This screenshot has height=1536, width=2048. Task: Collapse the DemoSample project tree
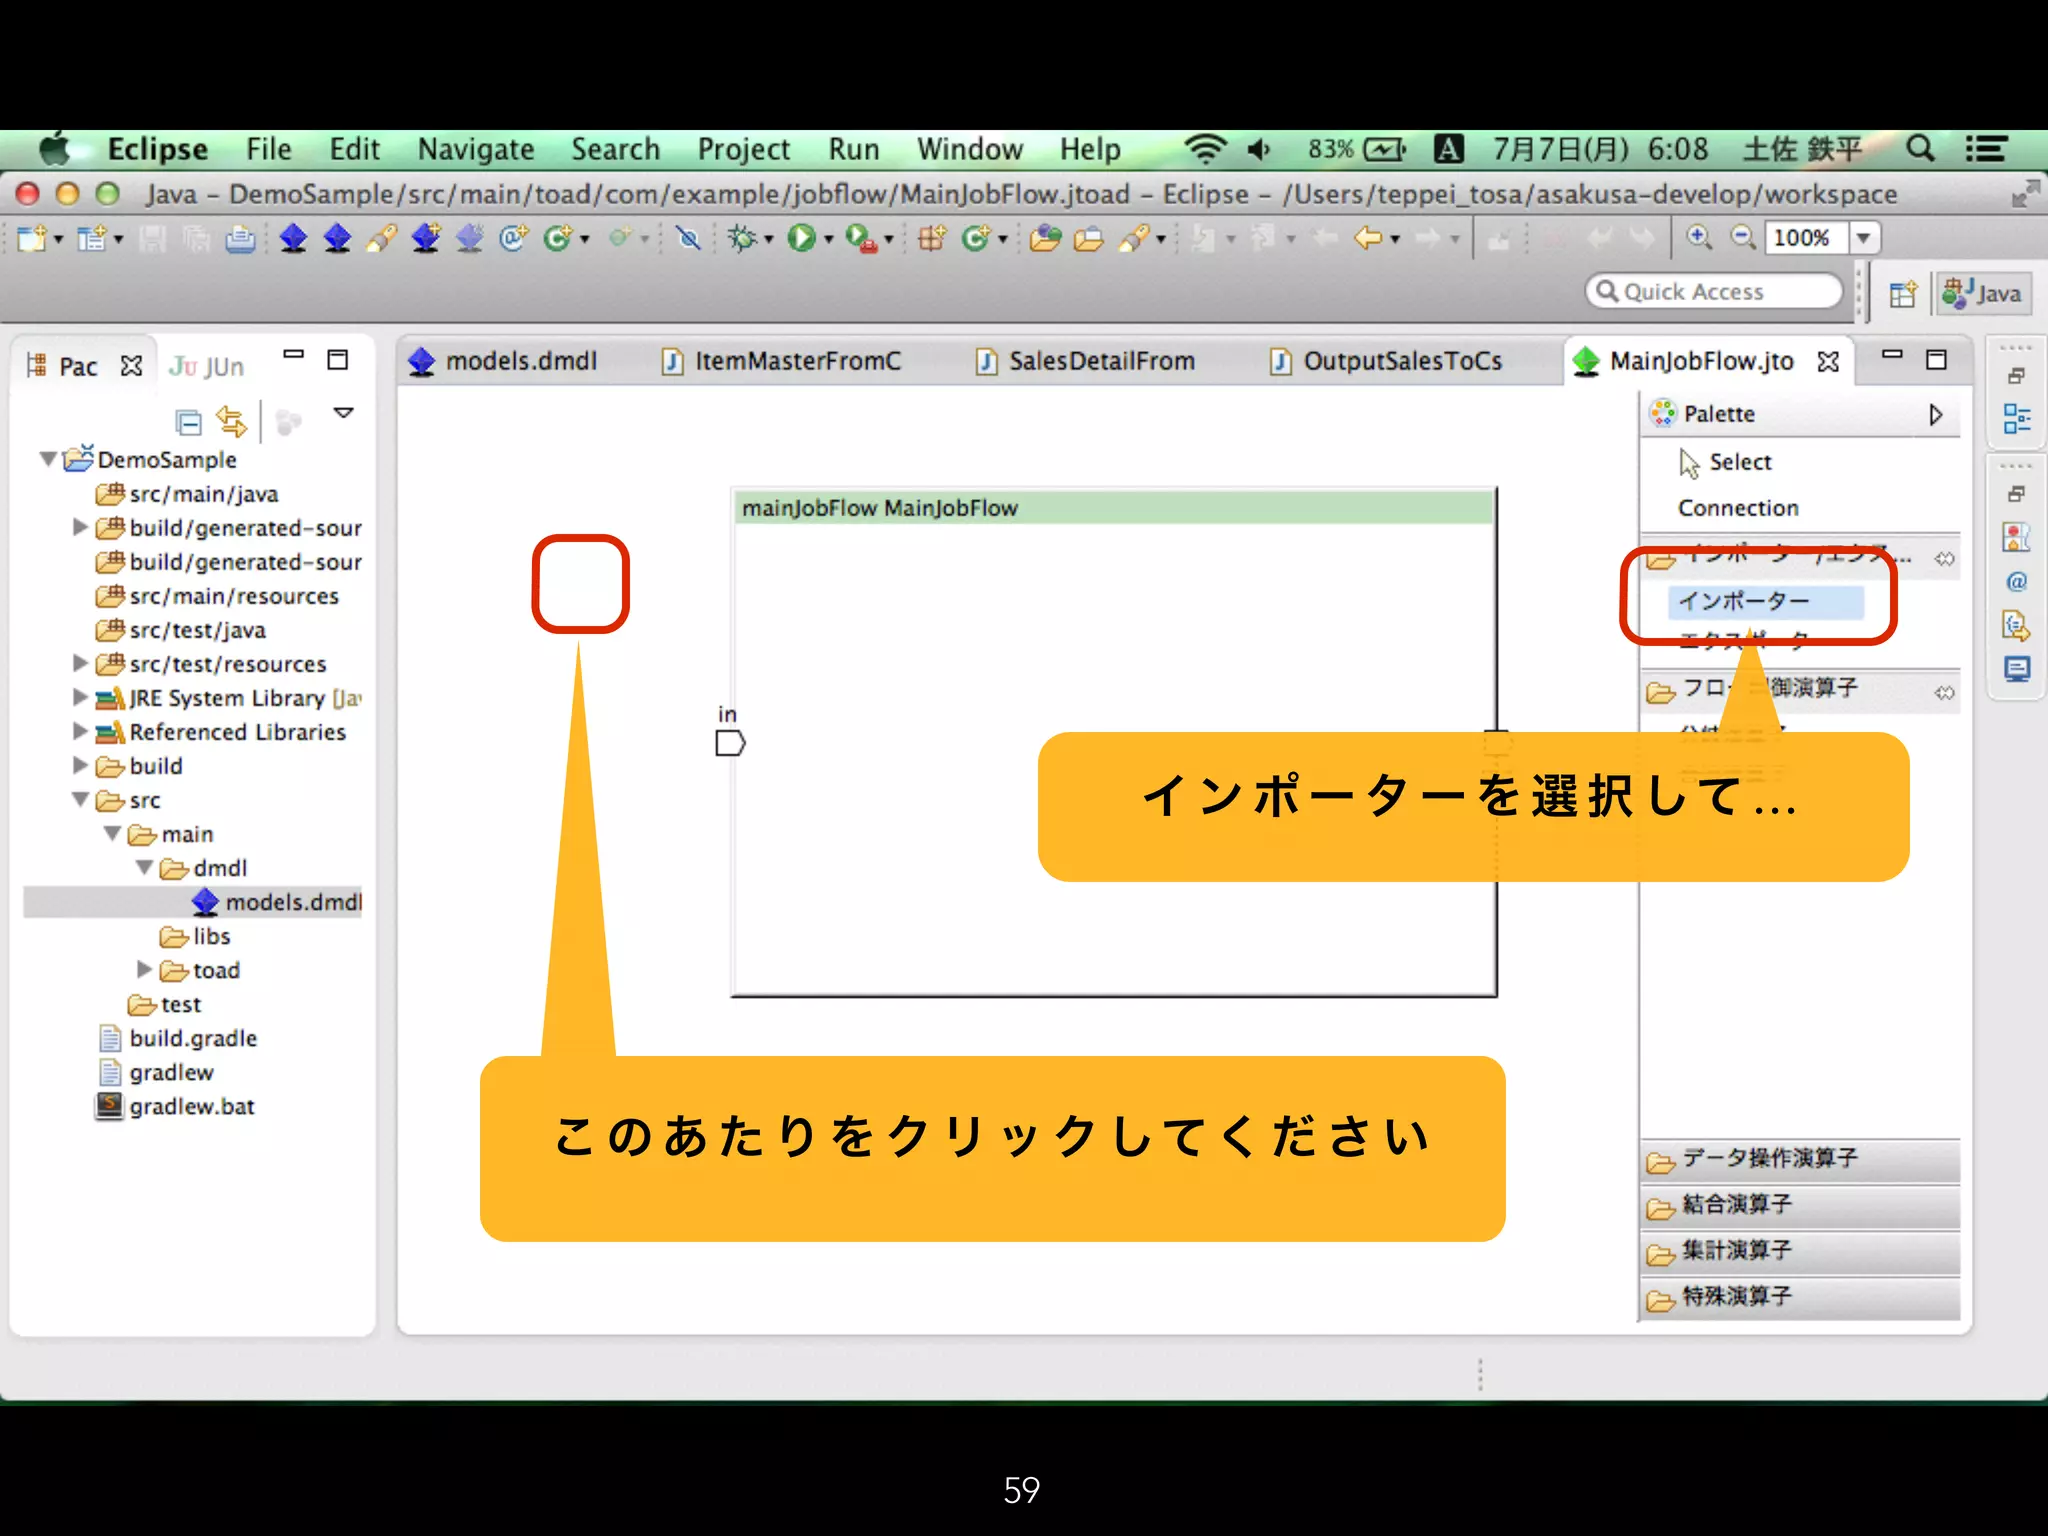47,460
